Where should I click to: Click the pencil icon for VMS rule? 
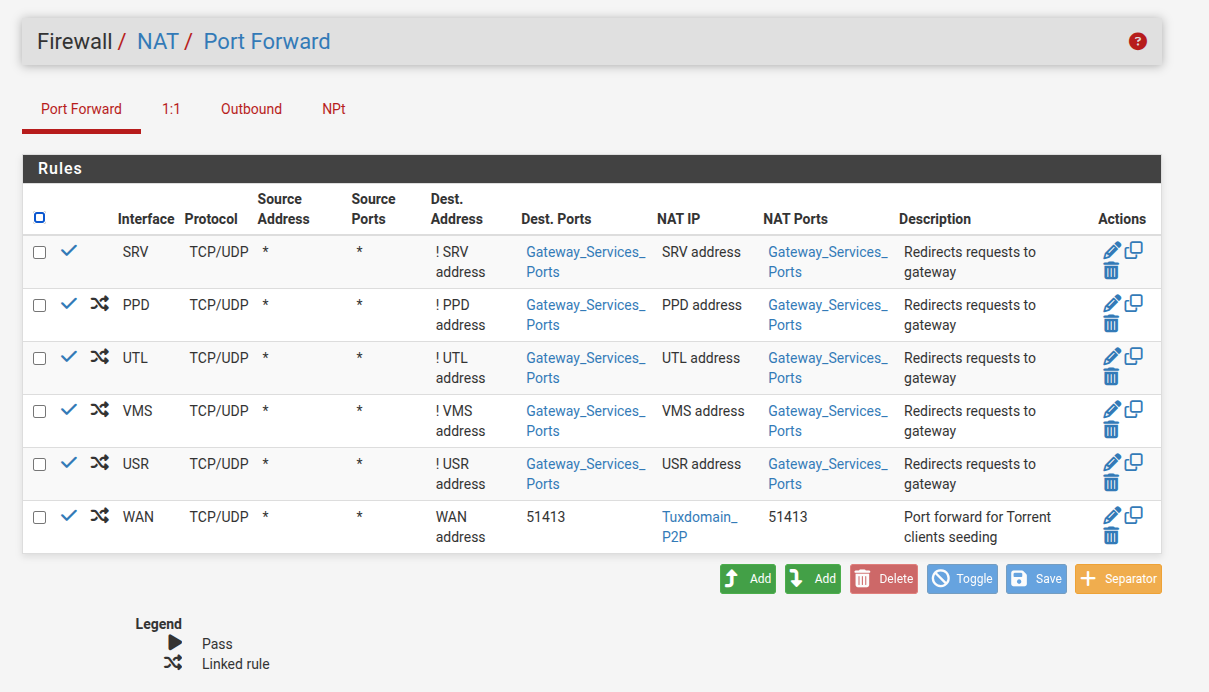(x=1111, y=410)
